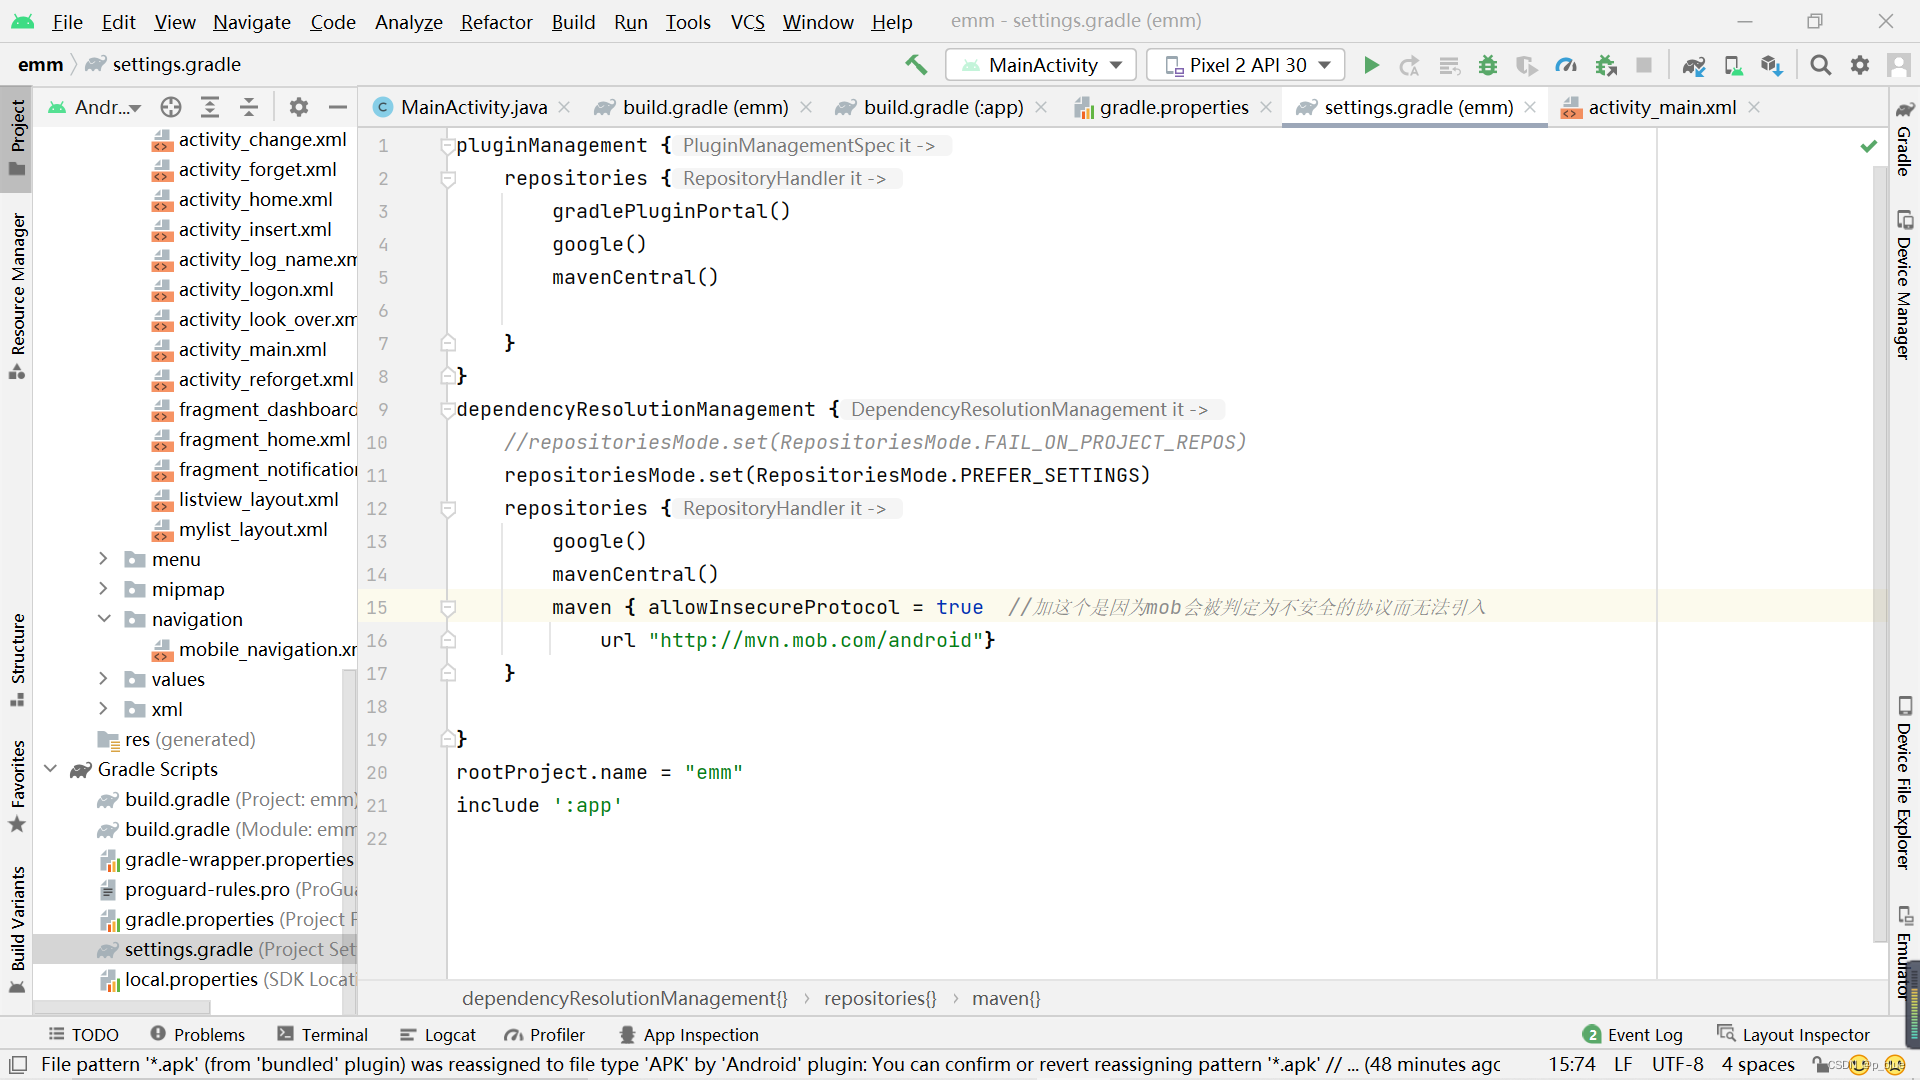
Task: Open the SDK Manager toolbar icon
Action: pyautogui.click(x=1772, y=65)
